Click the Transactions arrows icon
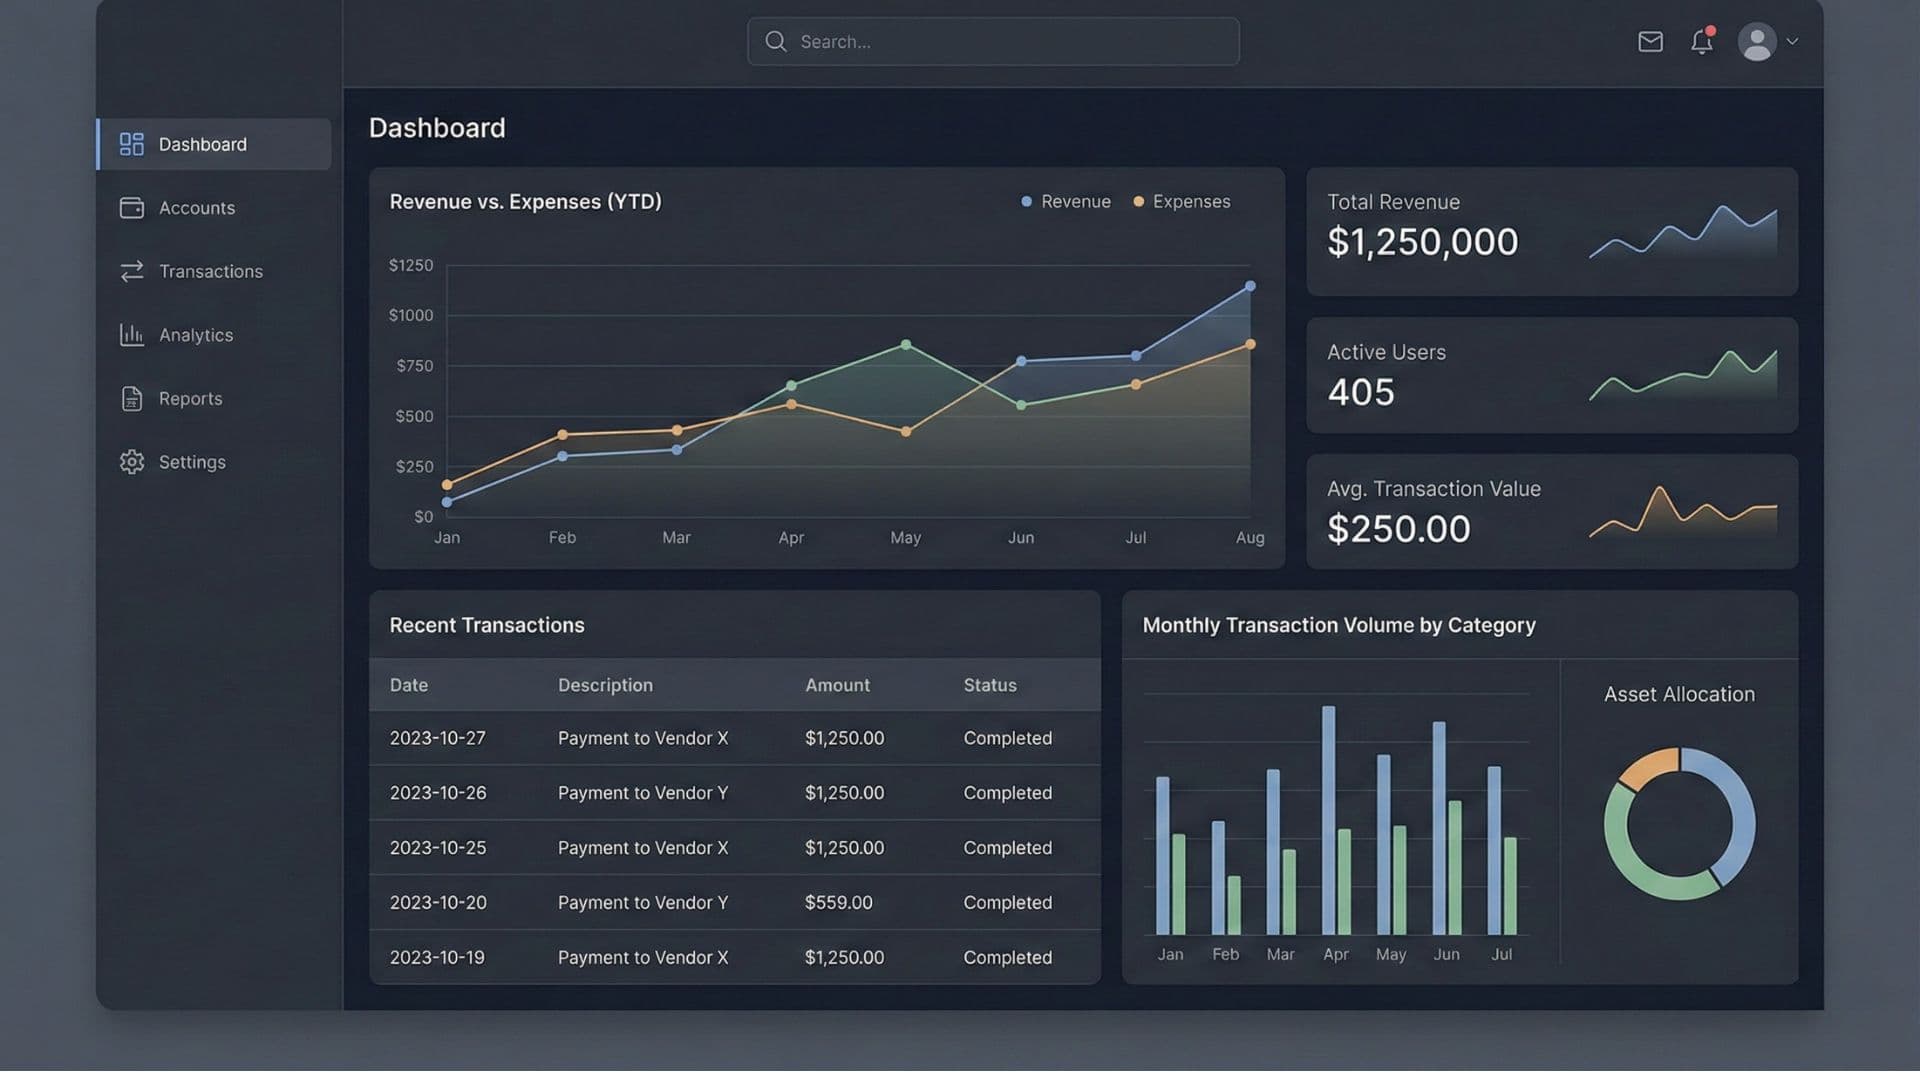Image resolution: width=1920 pixels, height=1080 pixels. coord(131,271)
